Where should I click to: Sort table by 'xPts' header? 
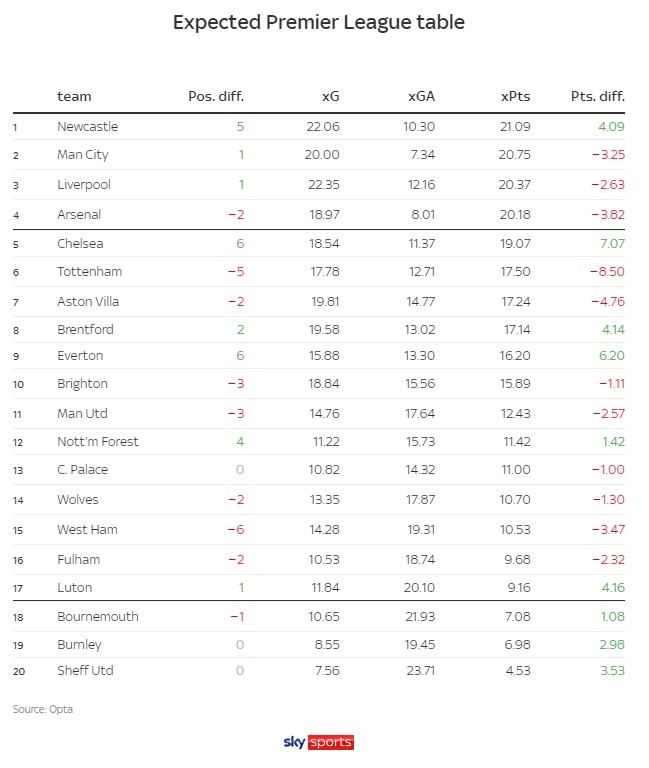click(515, 97)
